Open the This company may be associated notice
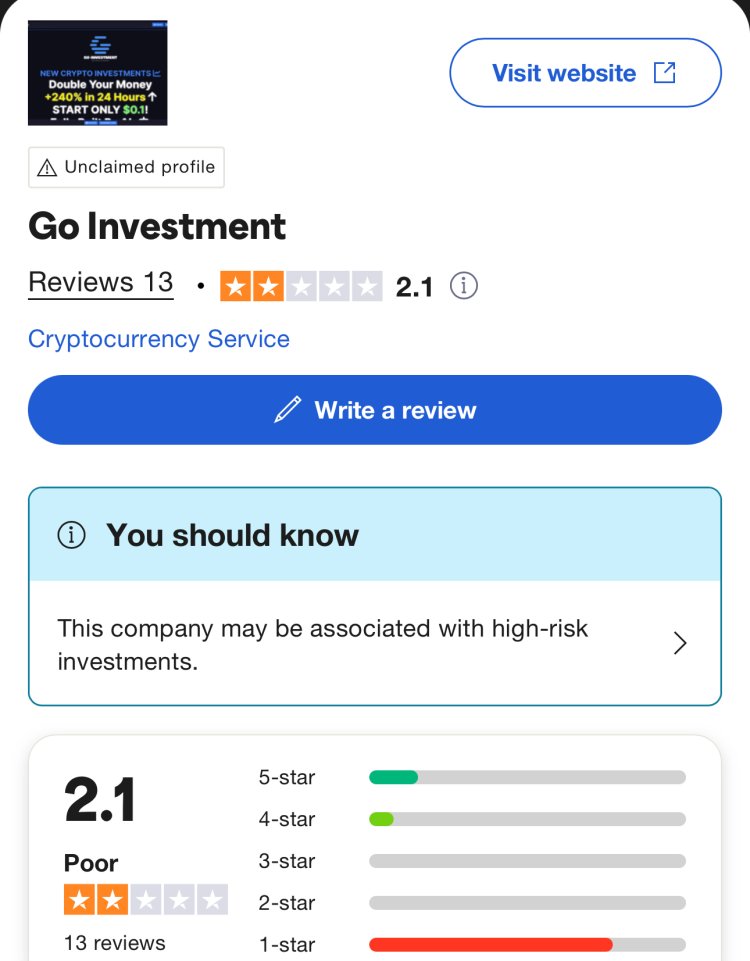This screenshot has width=750, height=961. [375, 644]
